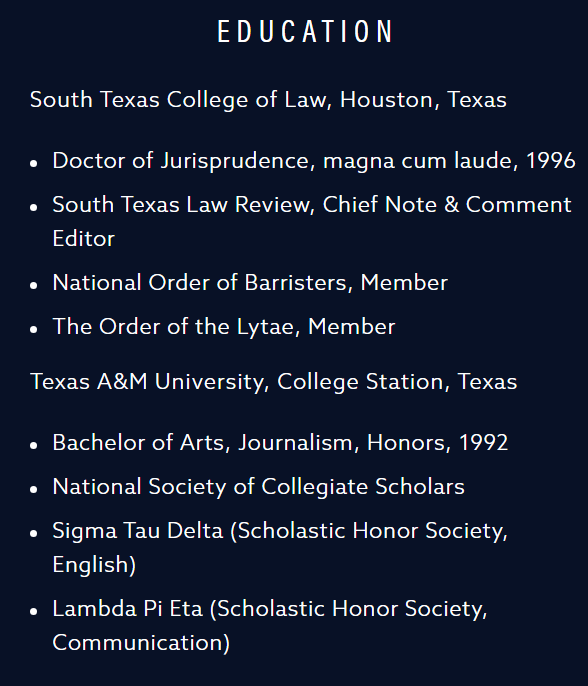588x686 pixels.
Task: Click the word Editor
Action: click(84, 239)
